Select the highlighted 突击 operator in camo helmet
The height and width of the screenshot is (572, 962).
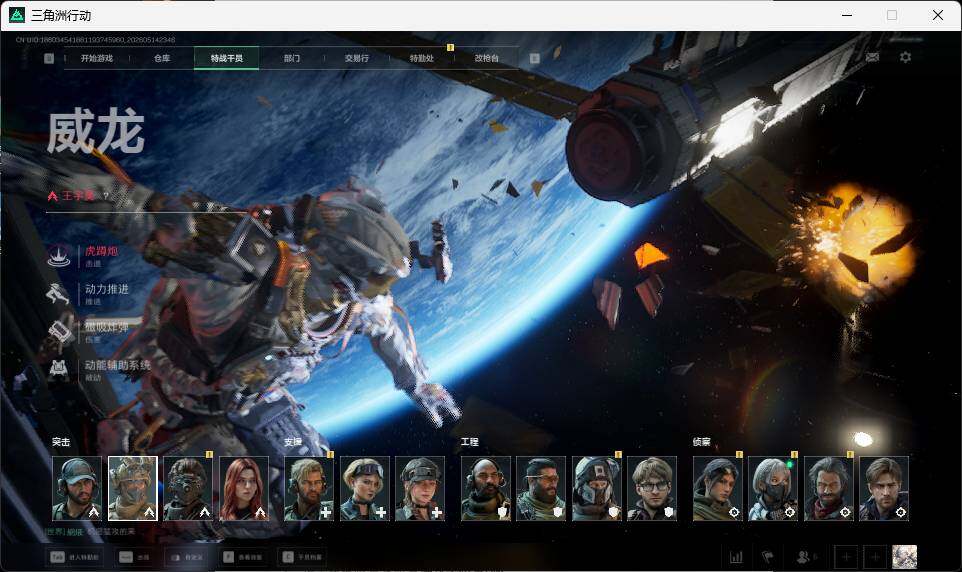(x=133, y=489)
